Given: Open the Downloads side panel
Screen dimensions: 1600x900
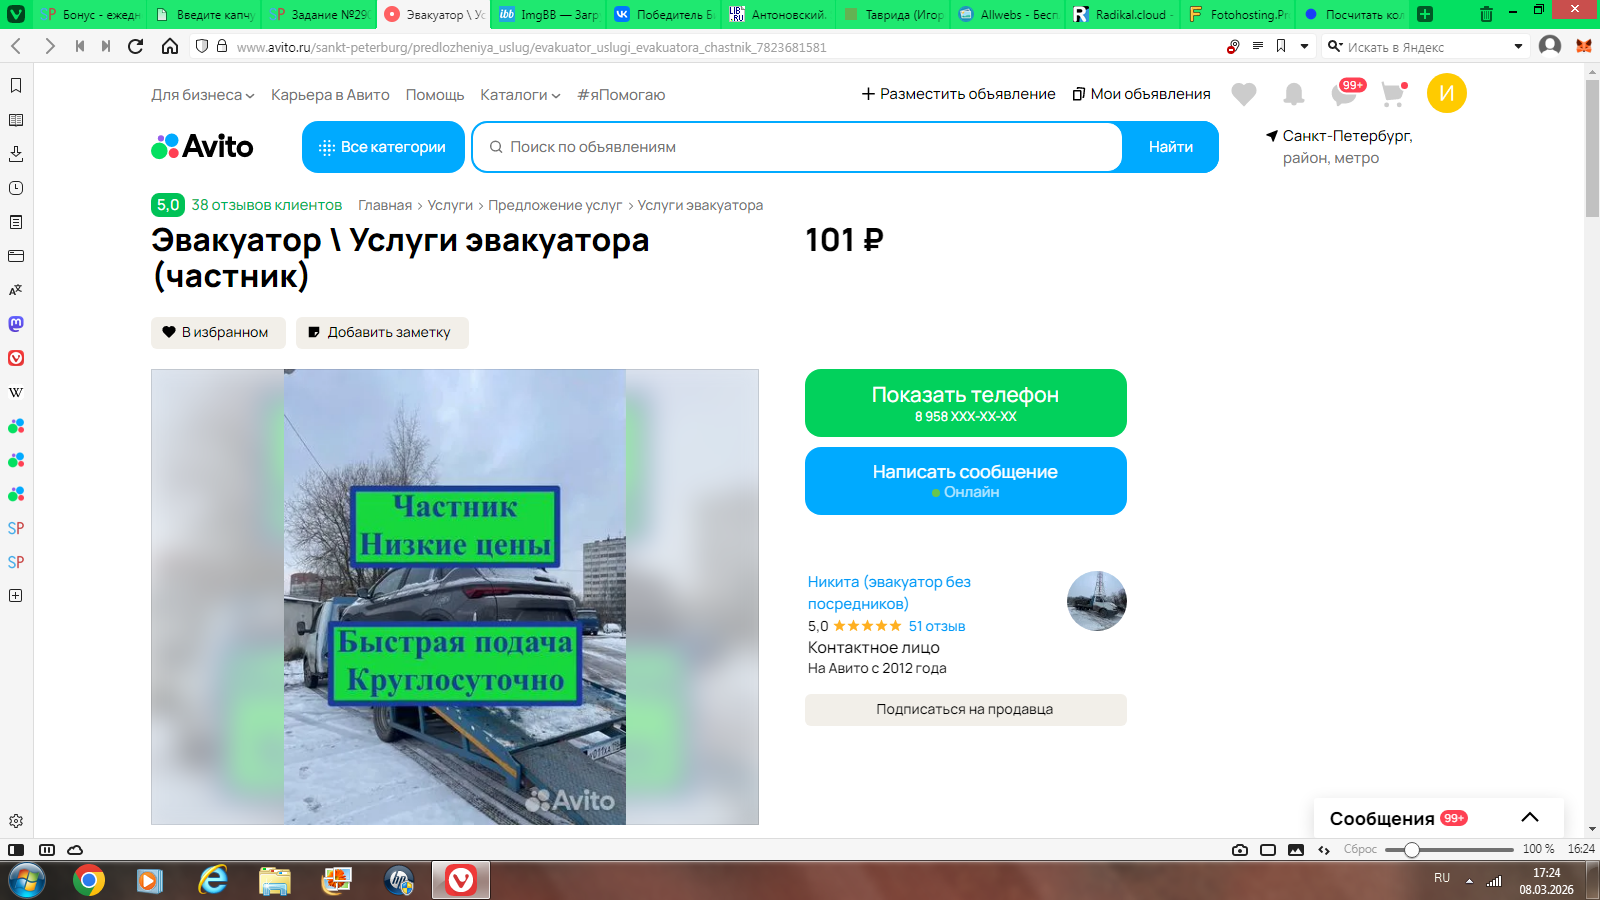Looking at the screenshot, I should pyautogui.click(x=16, y=154).
